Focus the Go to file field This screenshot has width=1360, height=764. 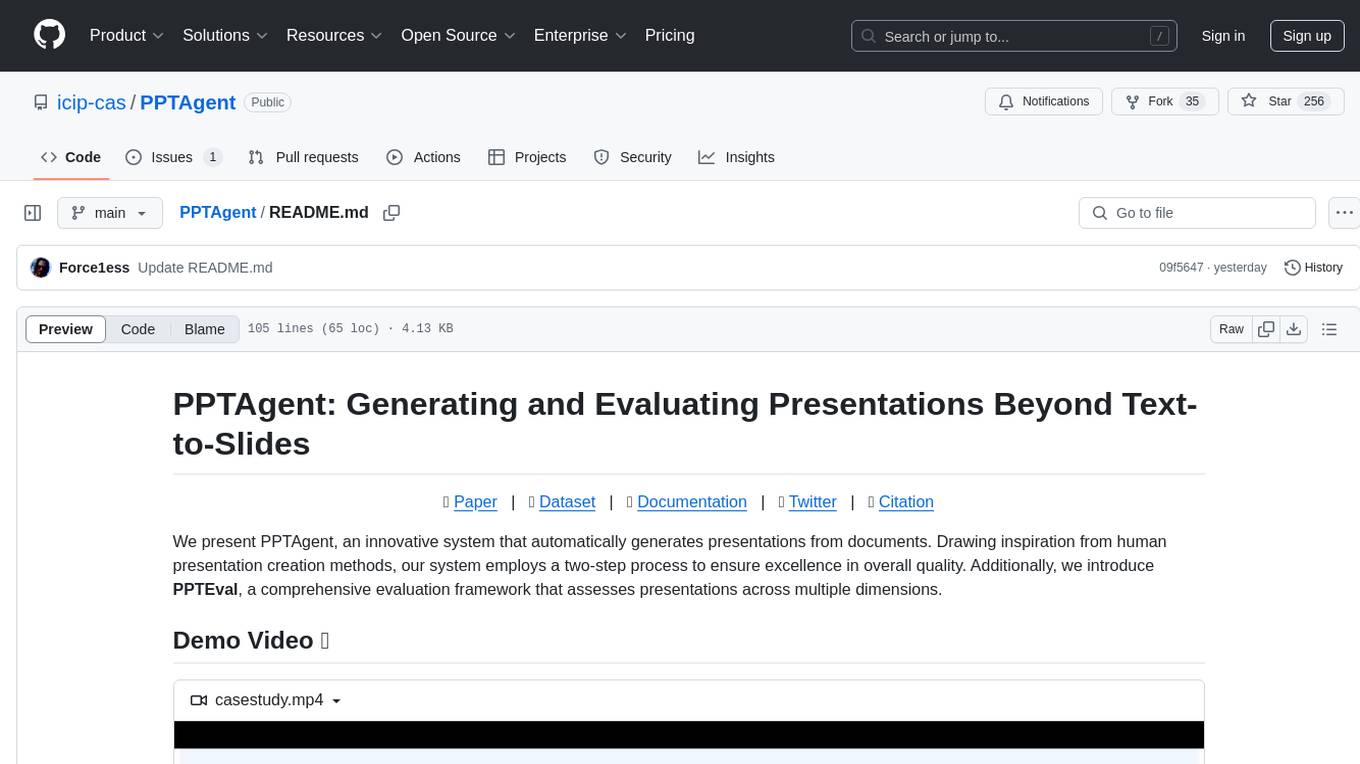[1197, 213]
